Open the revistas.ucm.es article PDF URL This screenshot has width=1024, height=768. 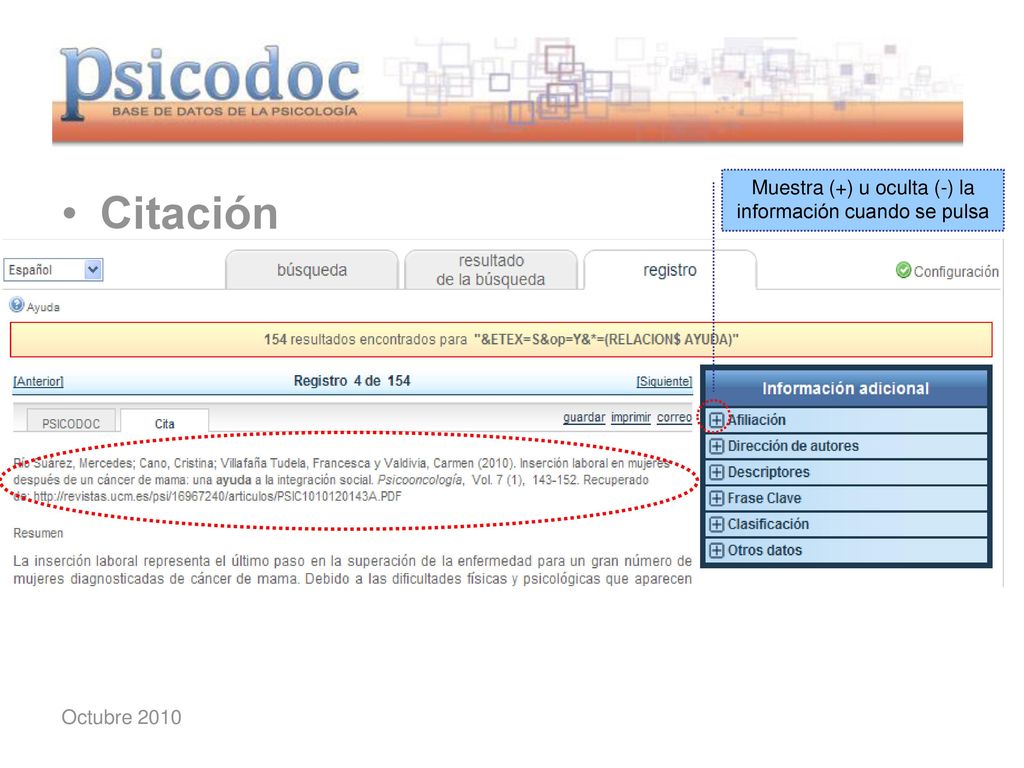217,496
